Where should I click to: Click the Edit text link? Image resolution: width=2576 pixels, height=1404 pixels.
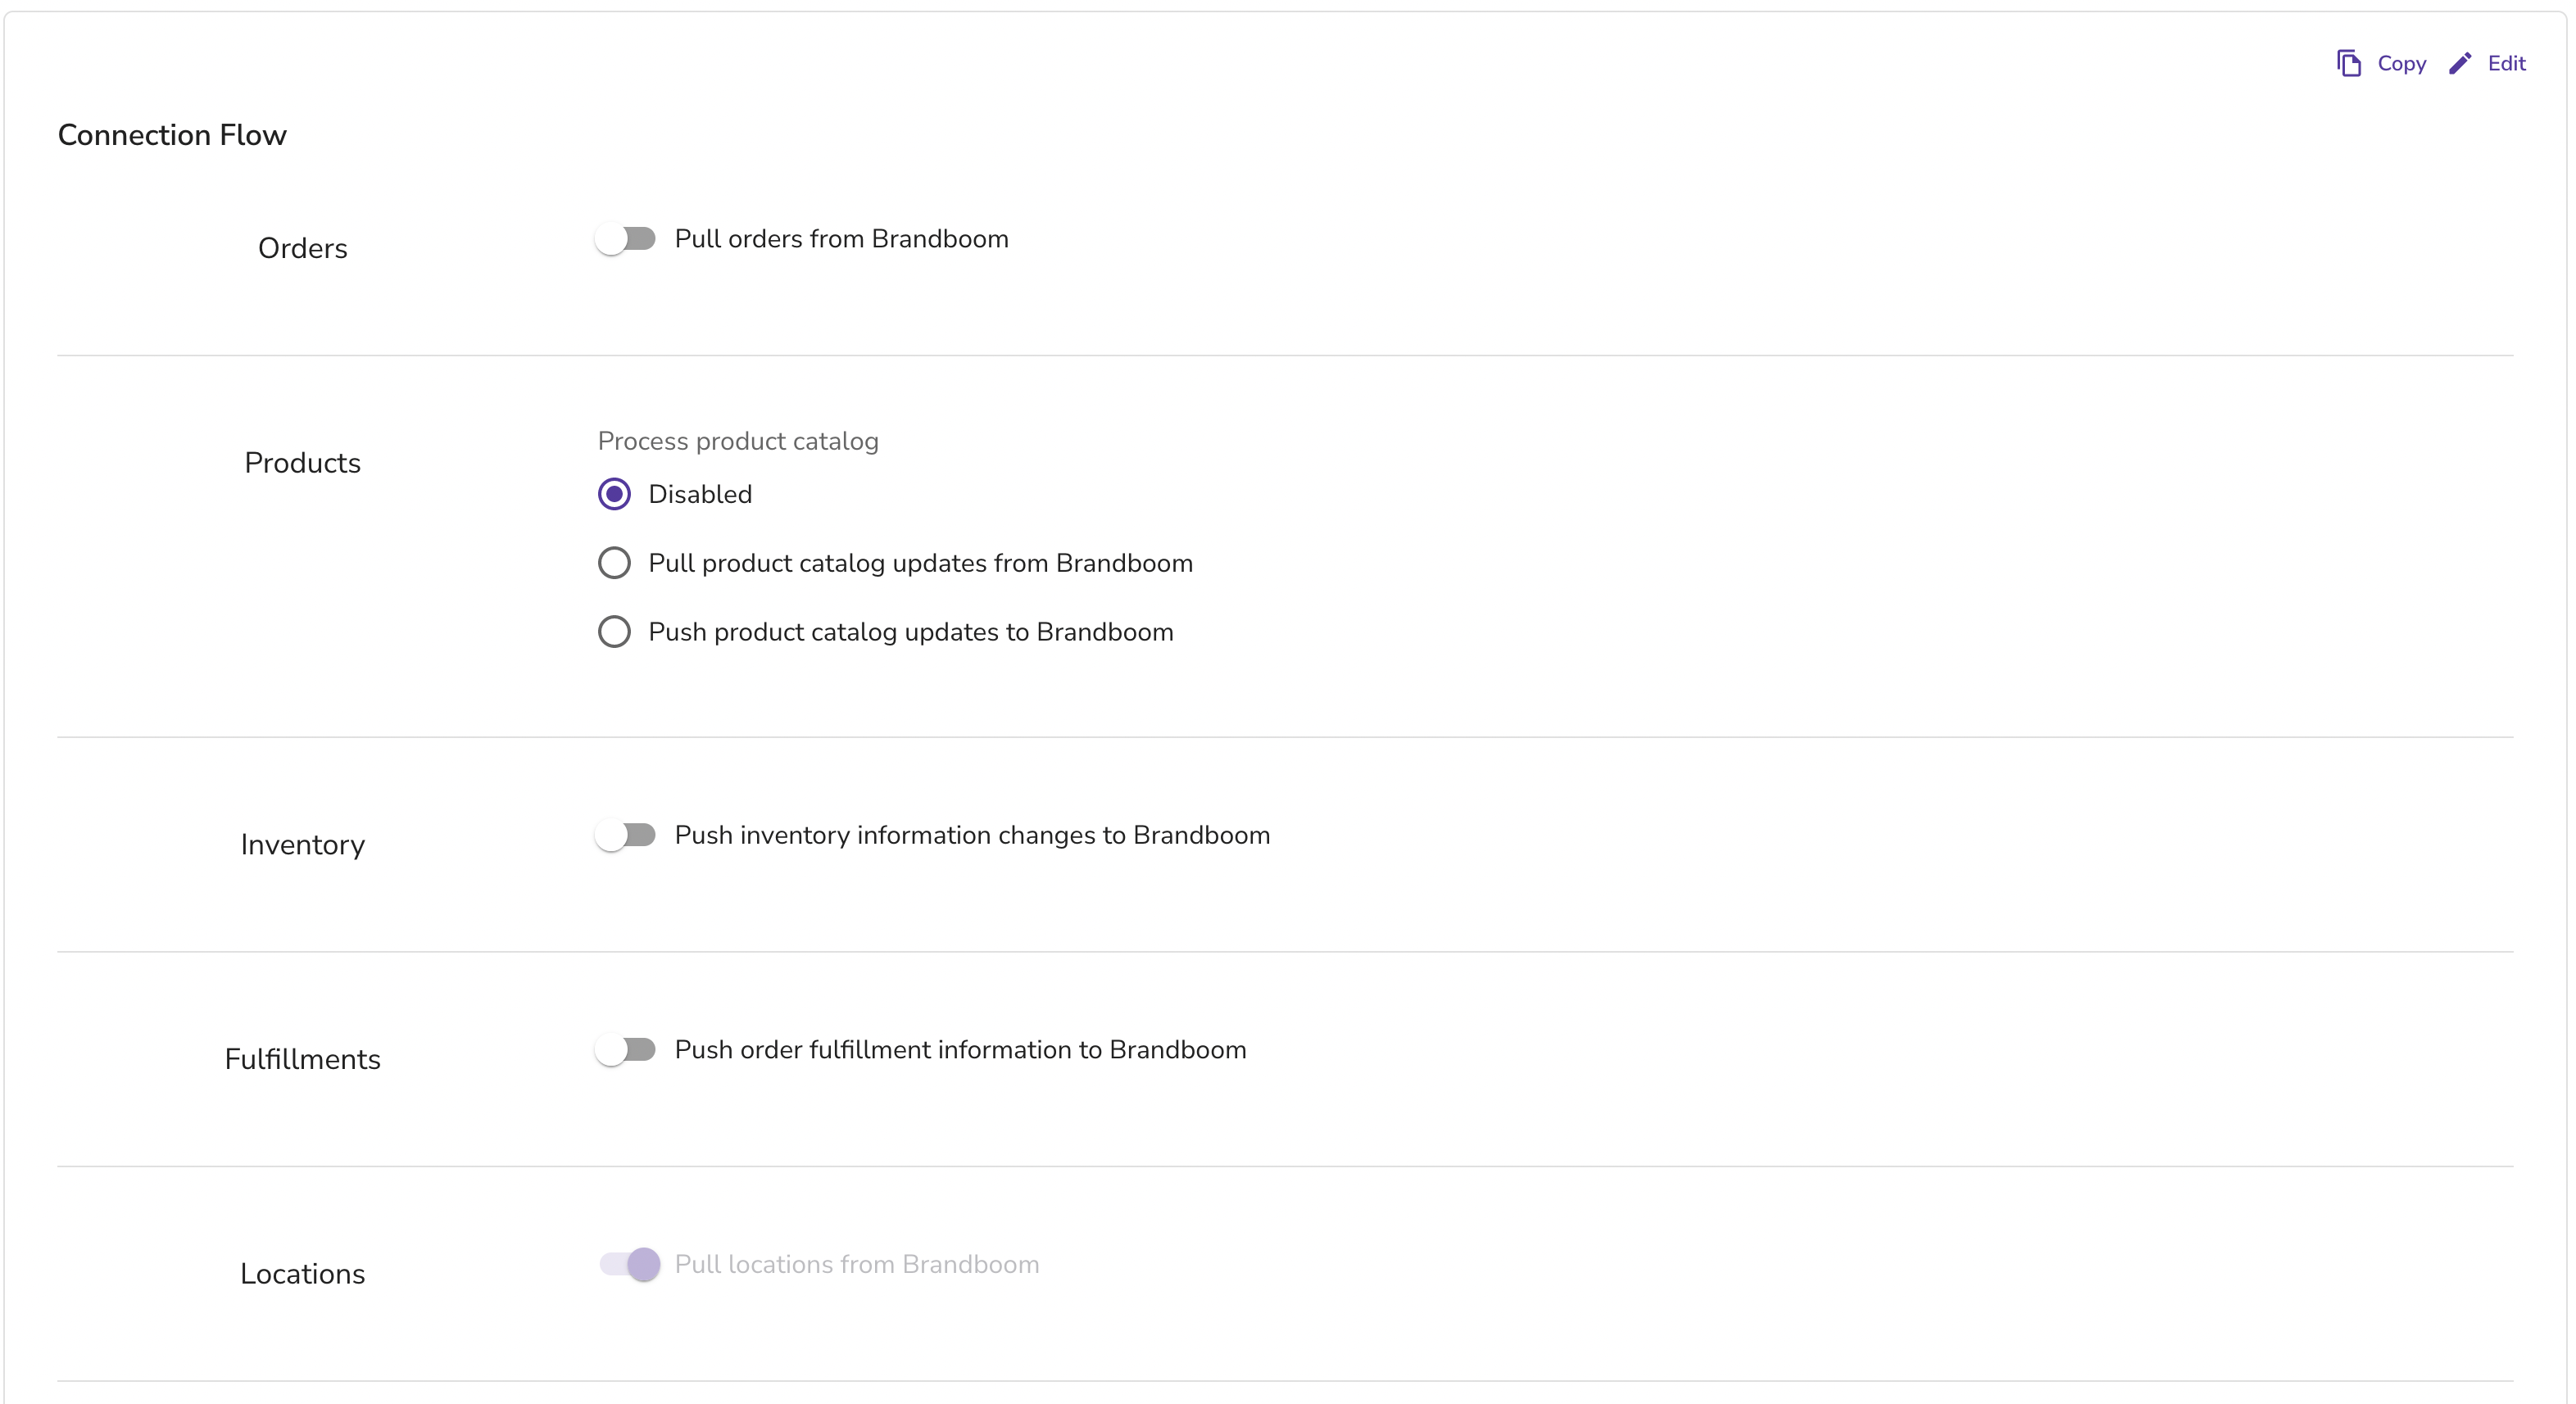(2506, 63)
